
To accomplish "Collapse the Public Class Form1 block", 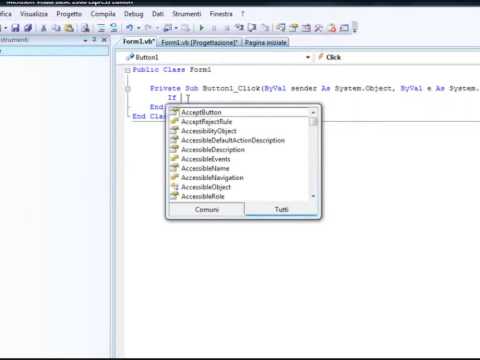I will tap(127, 70).
